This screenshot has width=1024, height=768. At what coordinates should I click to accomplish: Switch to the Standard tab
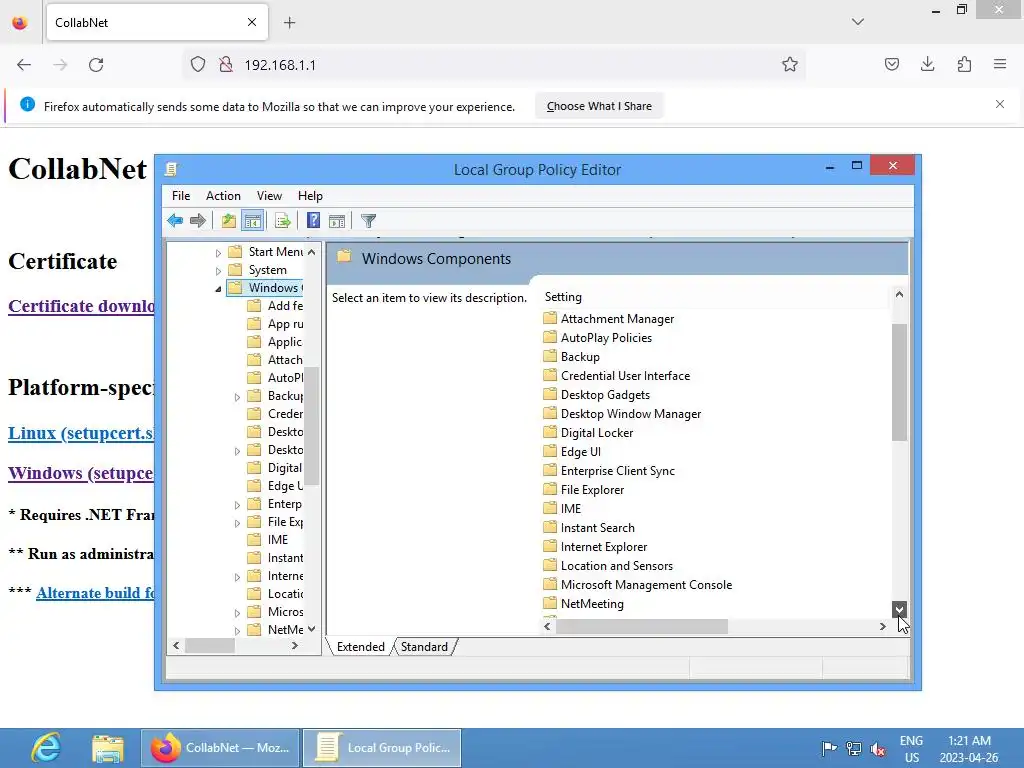424,647
